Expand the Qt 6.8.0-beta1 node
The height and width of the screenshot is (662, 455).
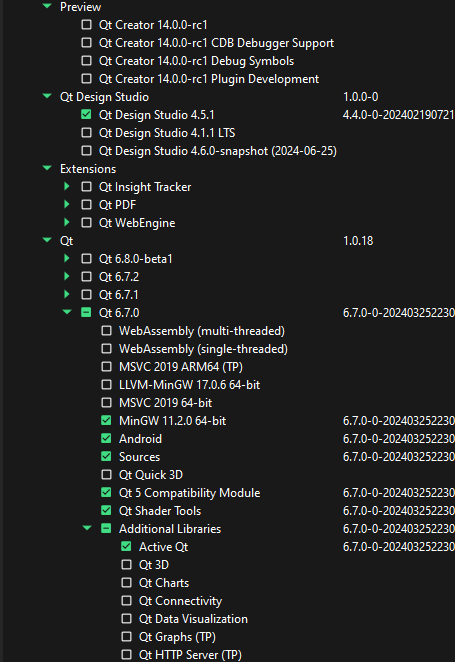click(x=66, y=258)
